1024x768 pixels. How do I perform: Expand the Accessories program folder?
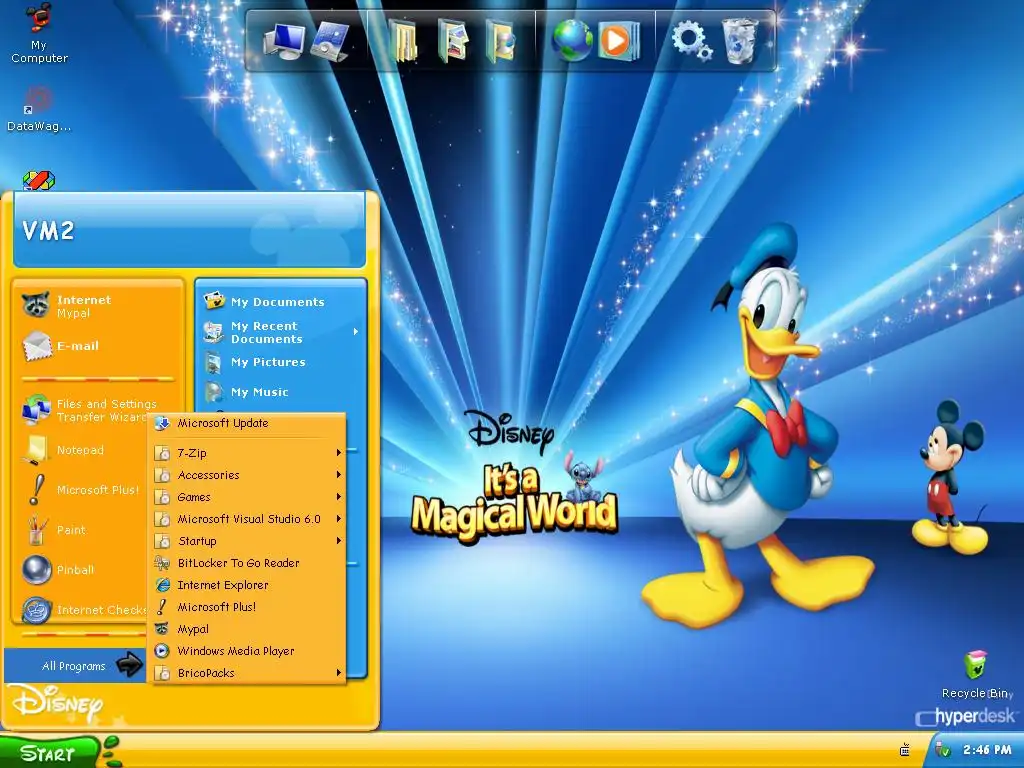tap(248, 475)
